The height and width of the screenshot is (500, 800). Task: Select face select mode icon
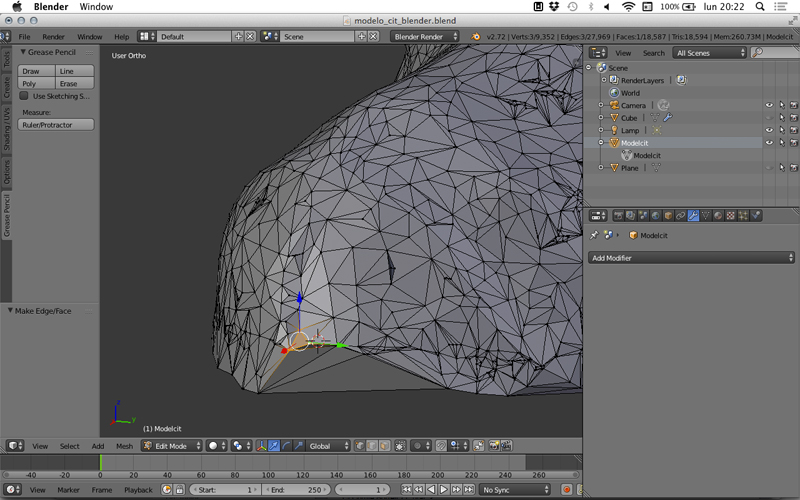coord(384,446)
